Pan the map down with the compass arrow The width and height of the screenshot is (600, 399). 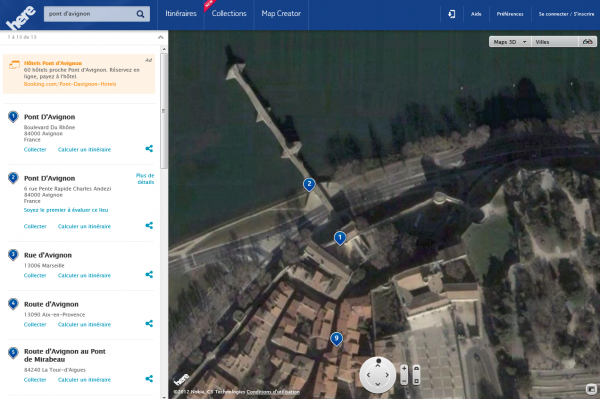pyautogui.click(x=378, y=384)
